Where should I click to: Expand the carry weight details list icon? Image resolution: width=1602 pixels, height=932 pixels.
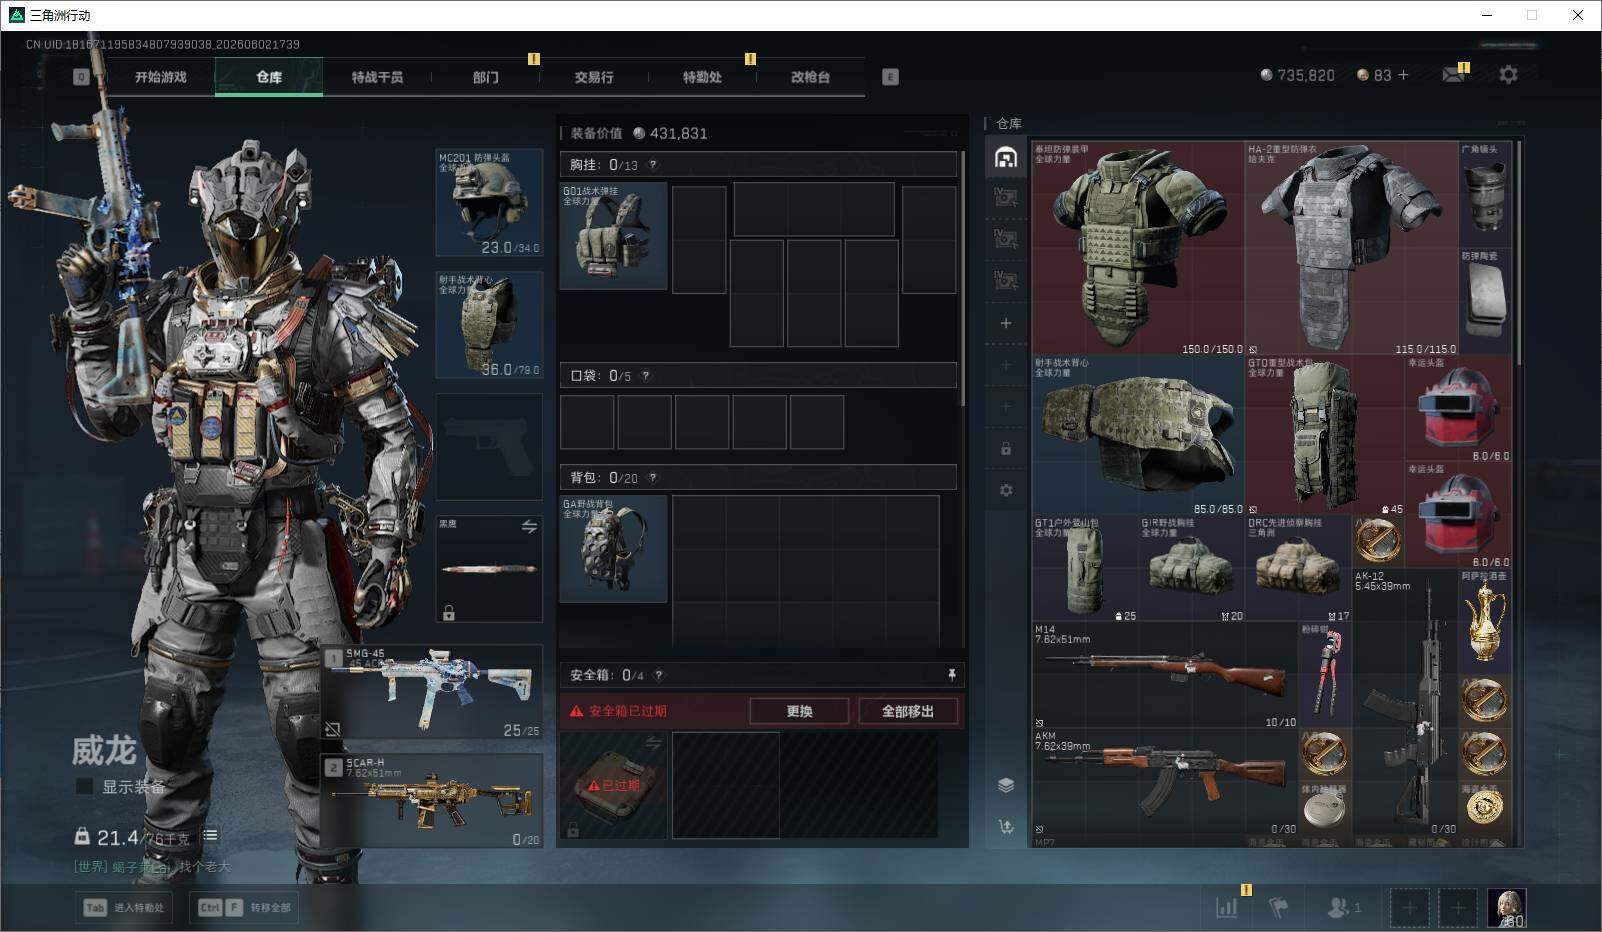[x=210, y=836]
